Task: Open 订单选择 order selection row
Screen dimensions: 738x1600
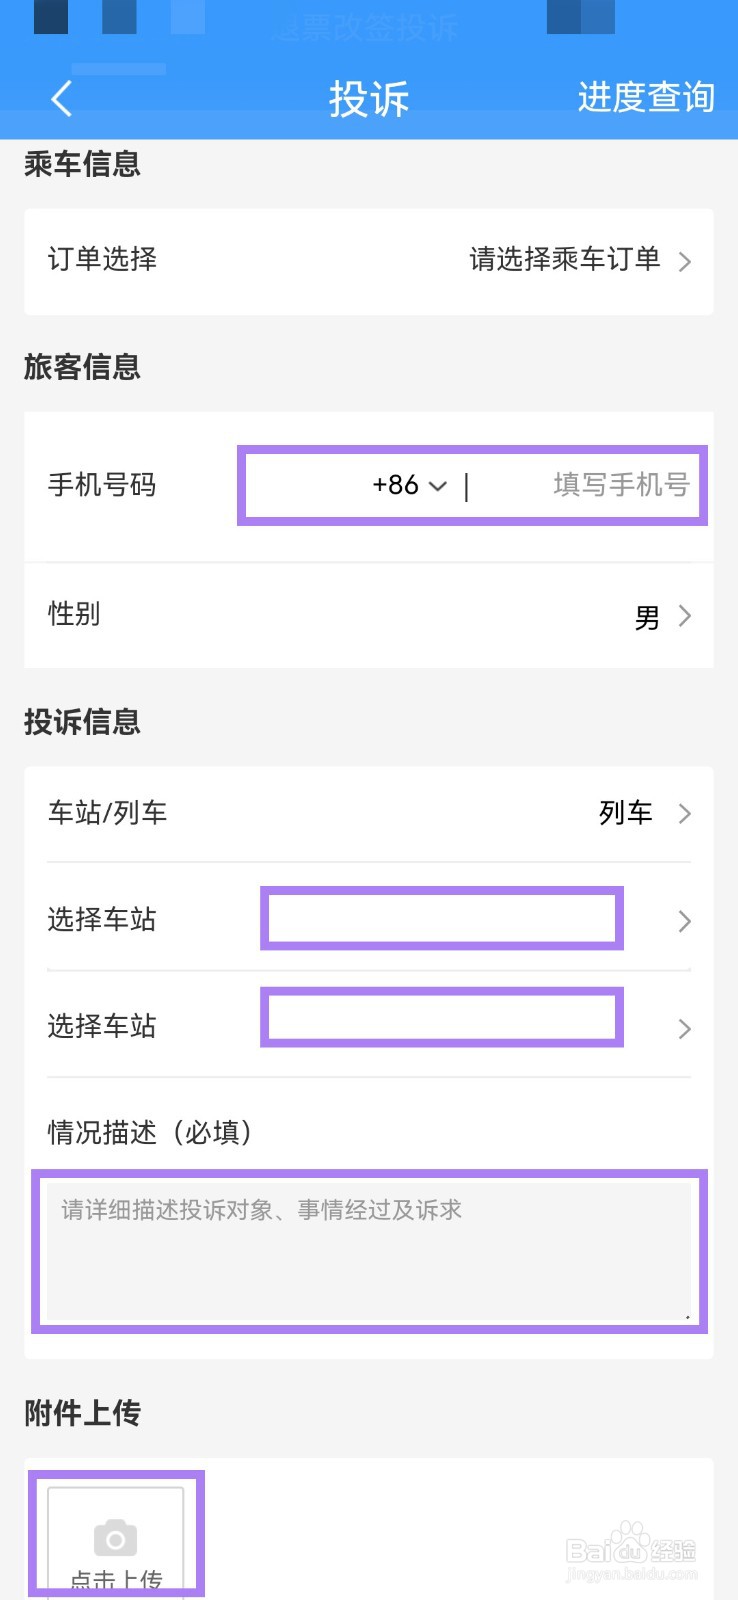Action: pyautogui.click(x=369, y=261)
